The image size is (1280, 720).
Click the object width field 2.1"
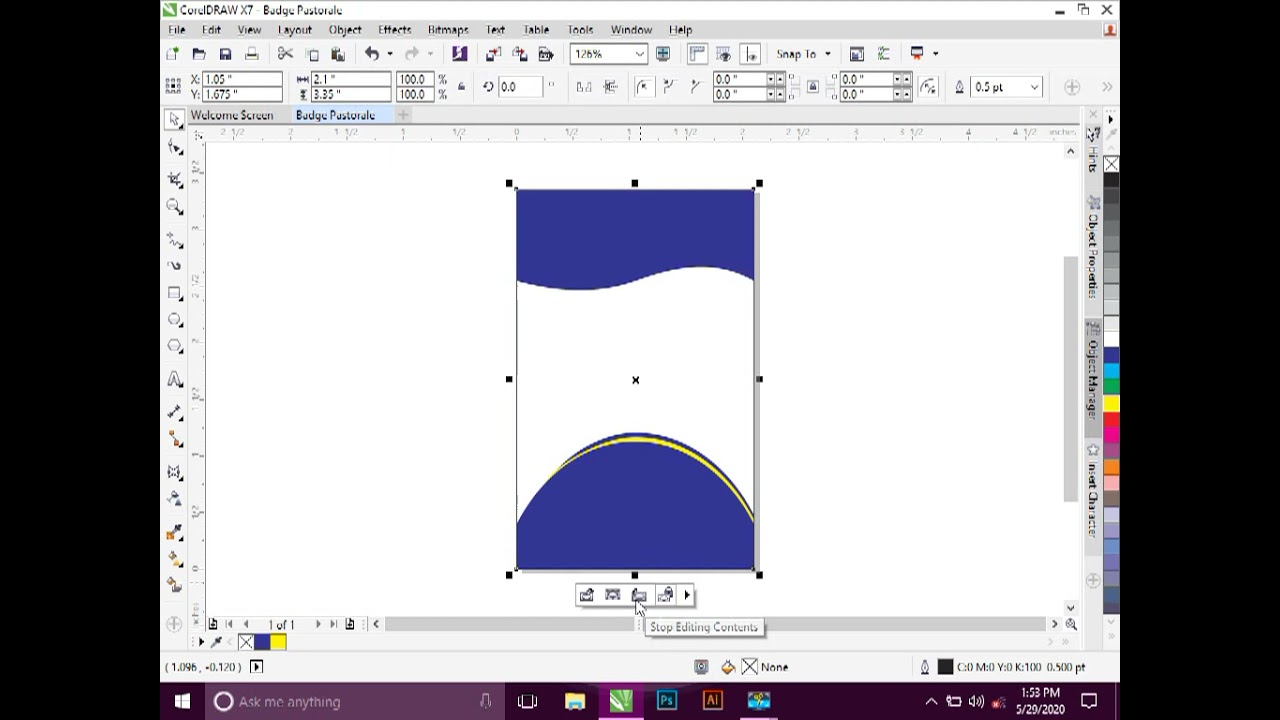point(352,79)
